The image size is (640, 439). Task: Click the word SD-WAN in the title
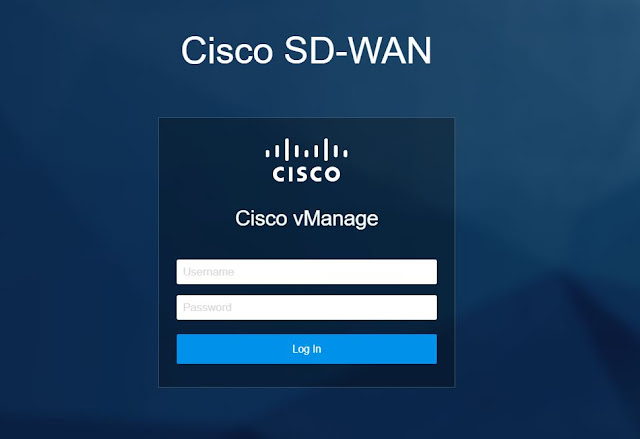[x=358, y=50]
